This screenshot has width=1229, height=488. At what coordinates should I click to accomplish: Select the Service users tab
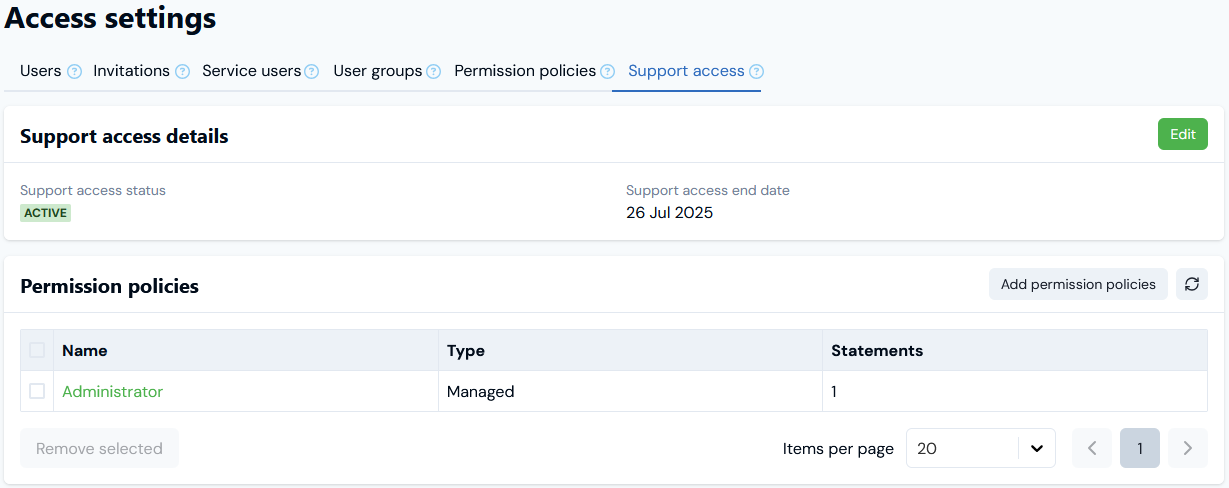[x=251, y=71]
